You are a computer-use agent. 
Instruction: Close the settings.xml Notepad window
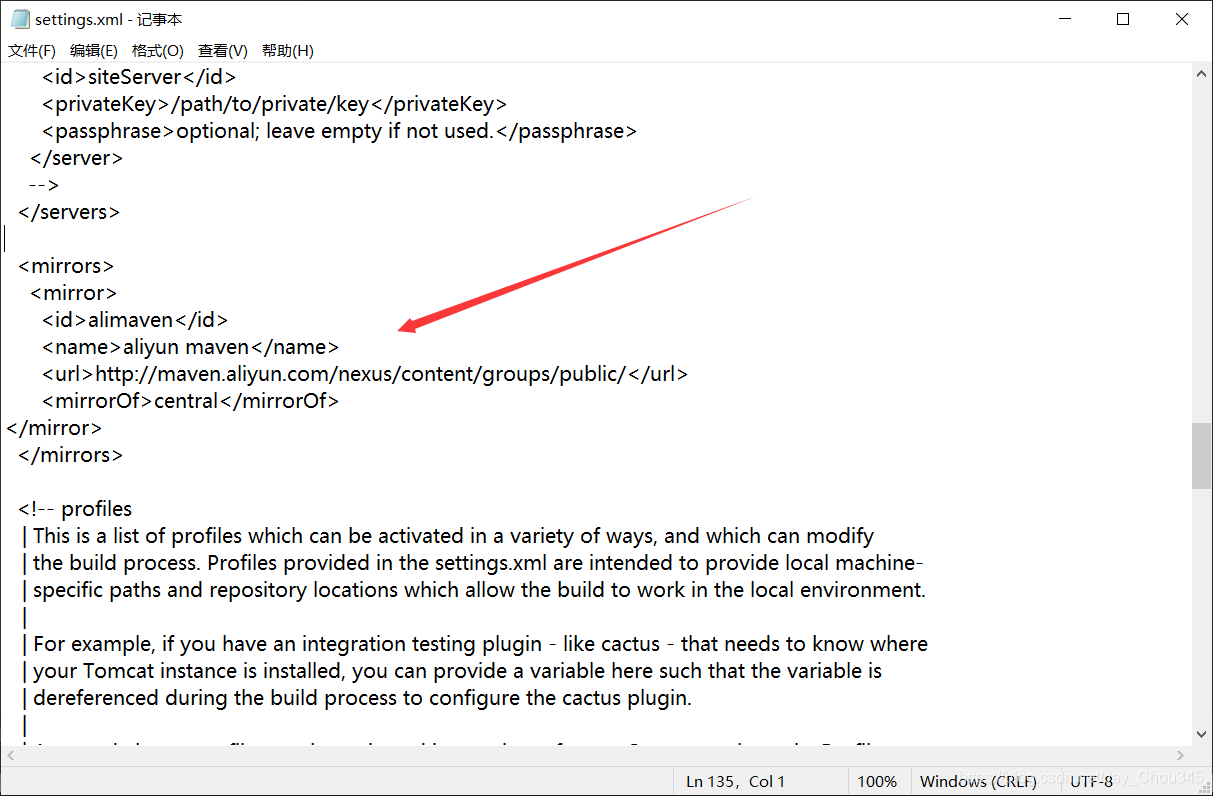pos(1182,19)
